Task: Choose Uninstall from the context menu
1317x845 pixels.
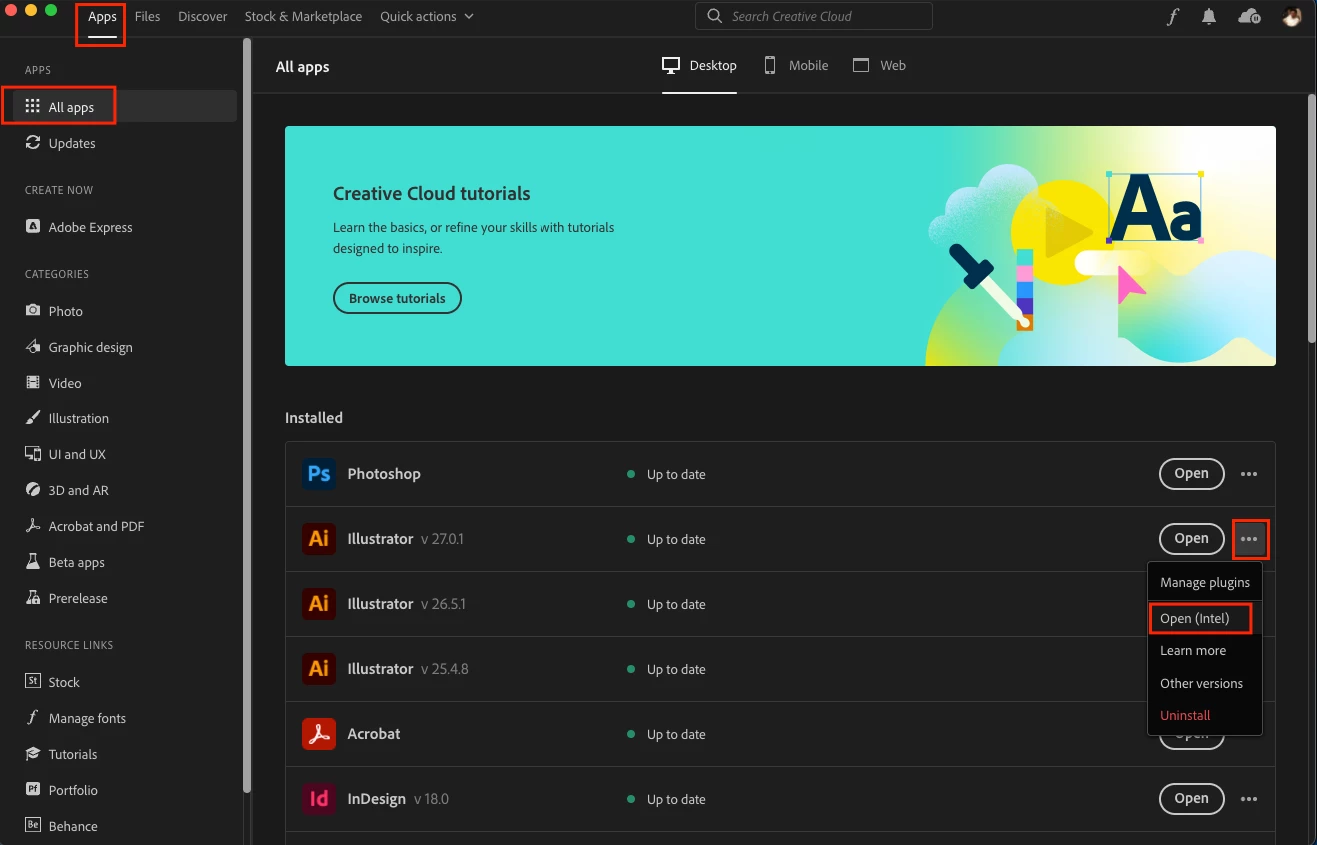Action: 1205,716
